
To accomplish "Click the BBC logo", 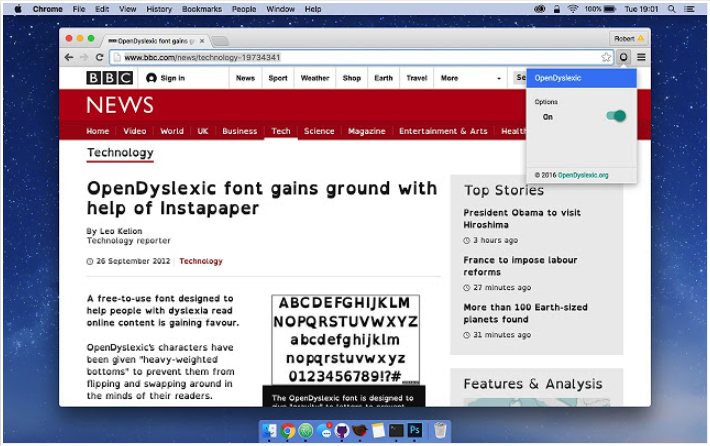I will click(x=108, y=78).
